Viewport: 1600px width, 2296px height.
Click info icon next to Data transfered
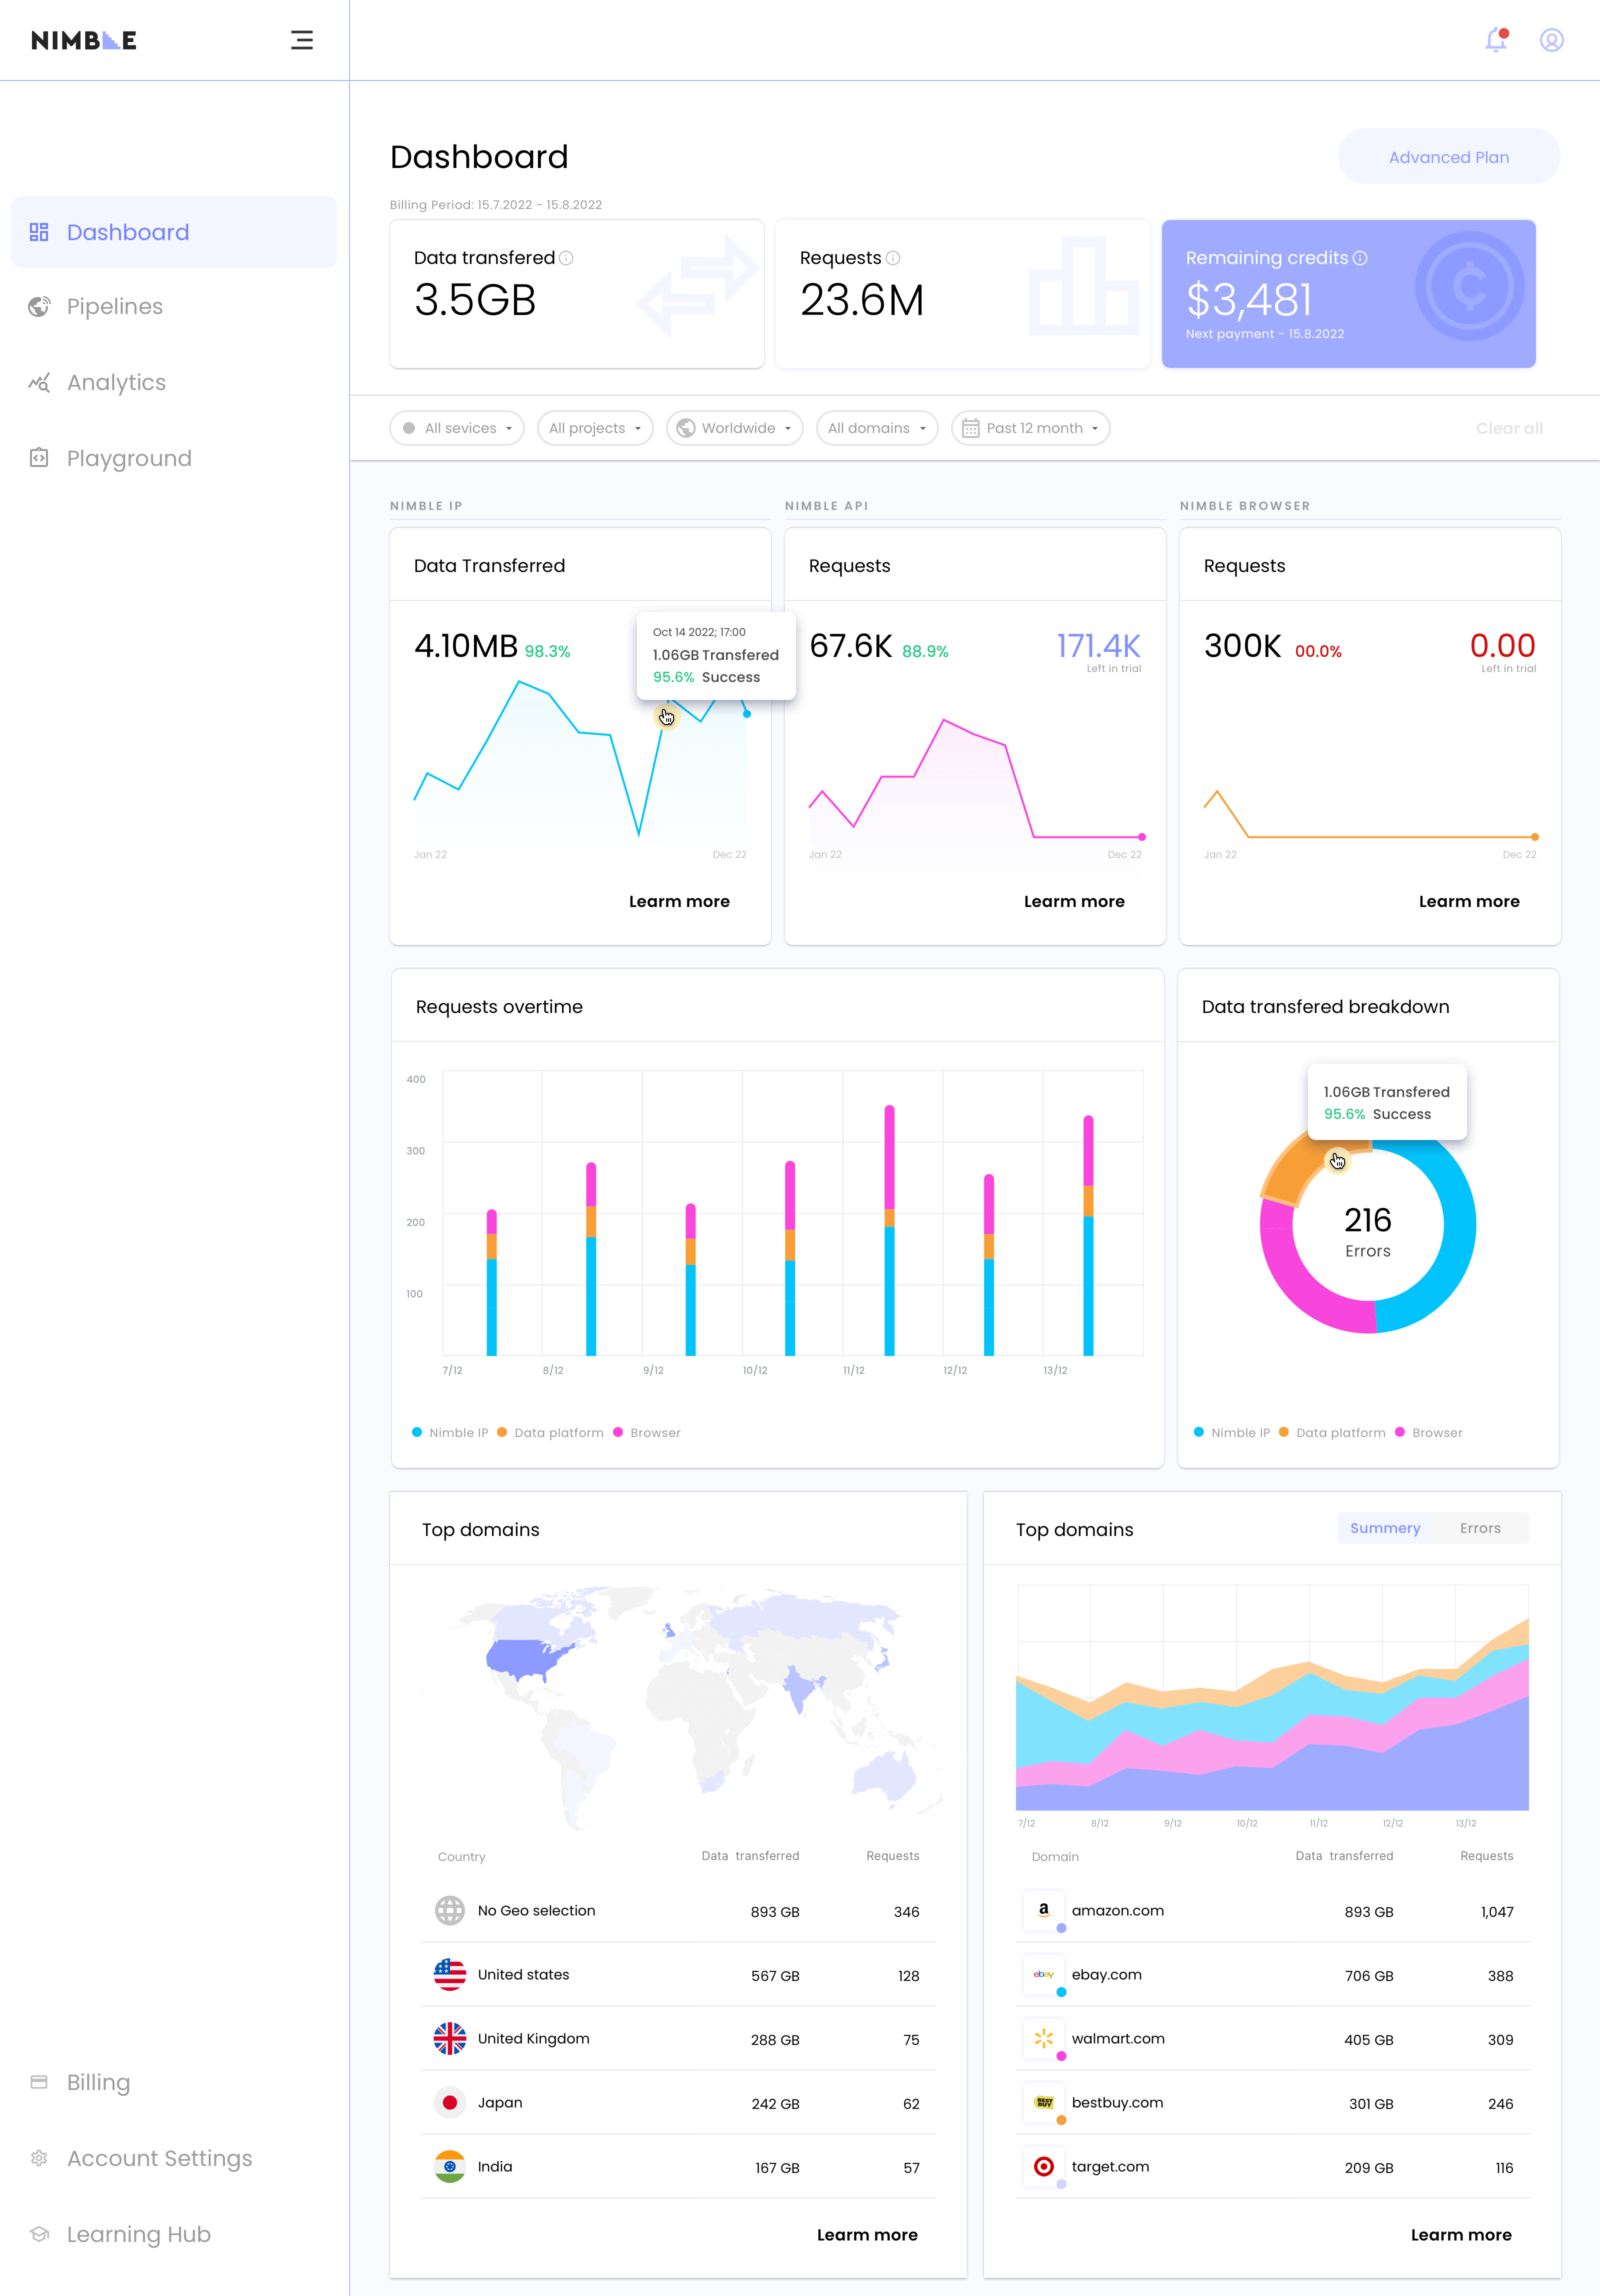(x=567, y=258)
